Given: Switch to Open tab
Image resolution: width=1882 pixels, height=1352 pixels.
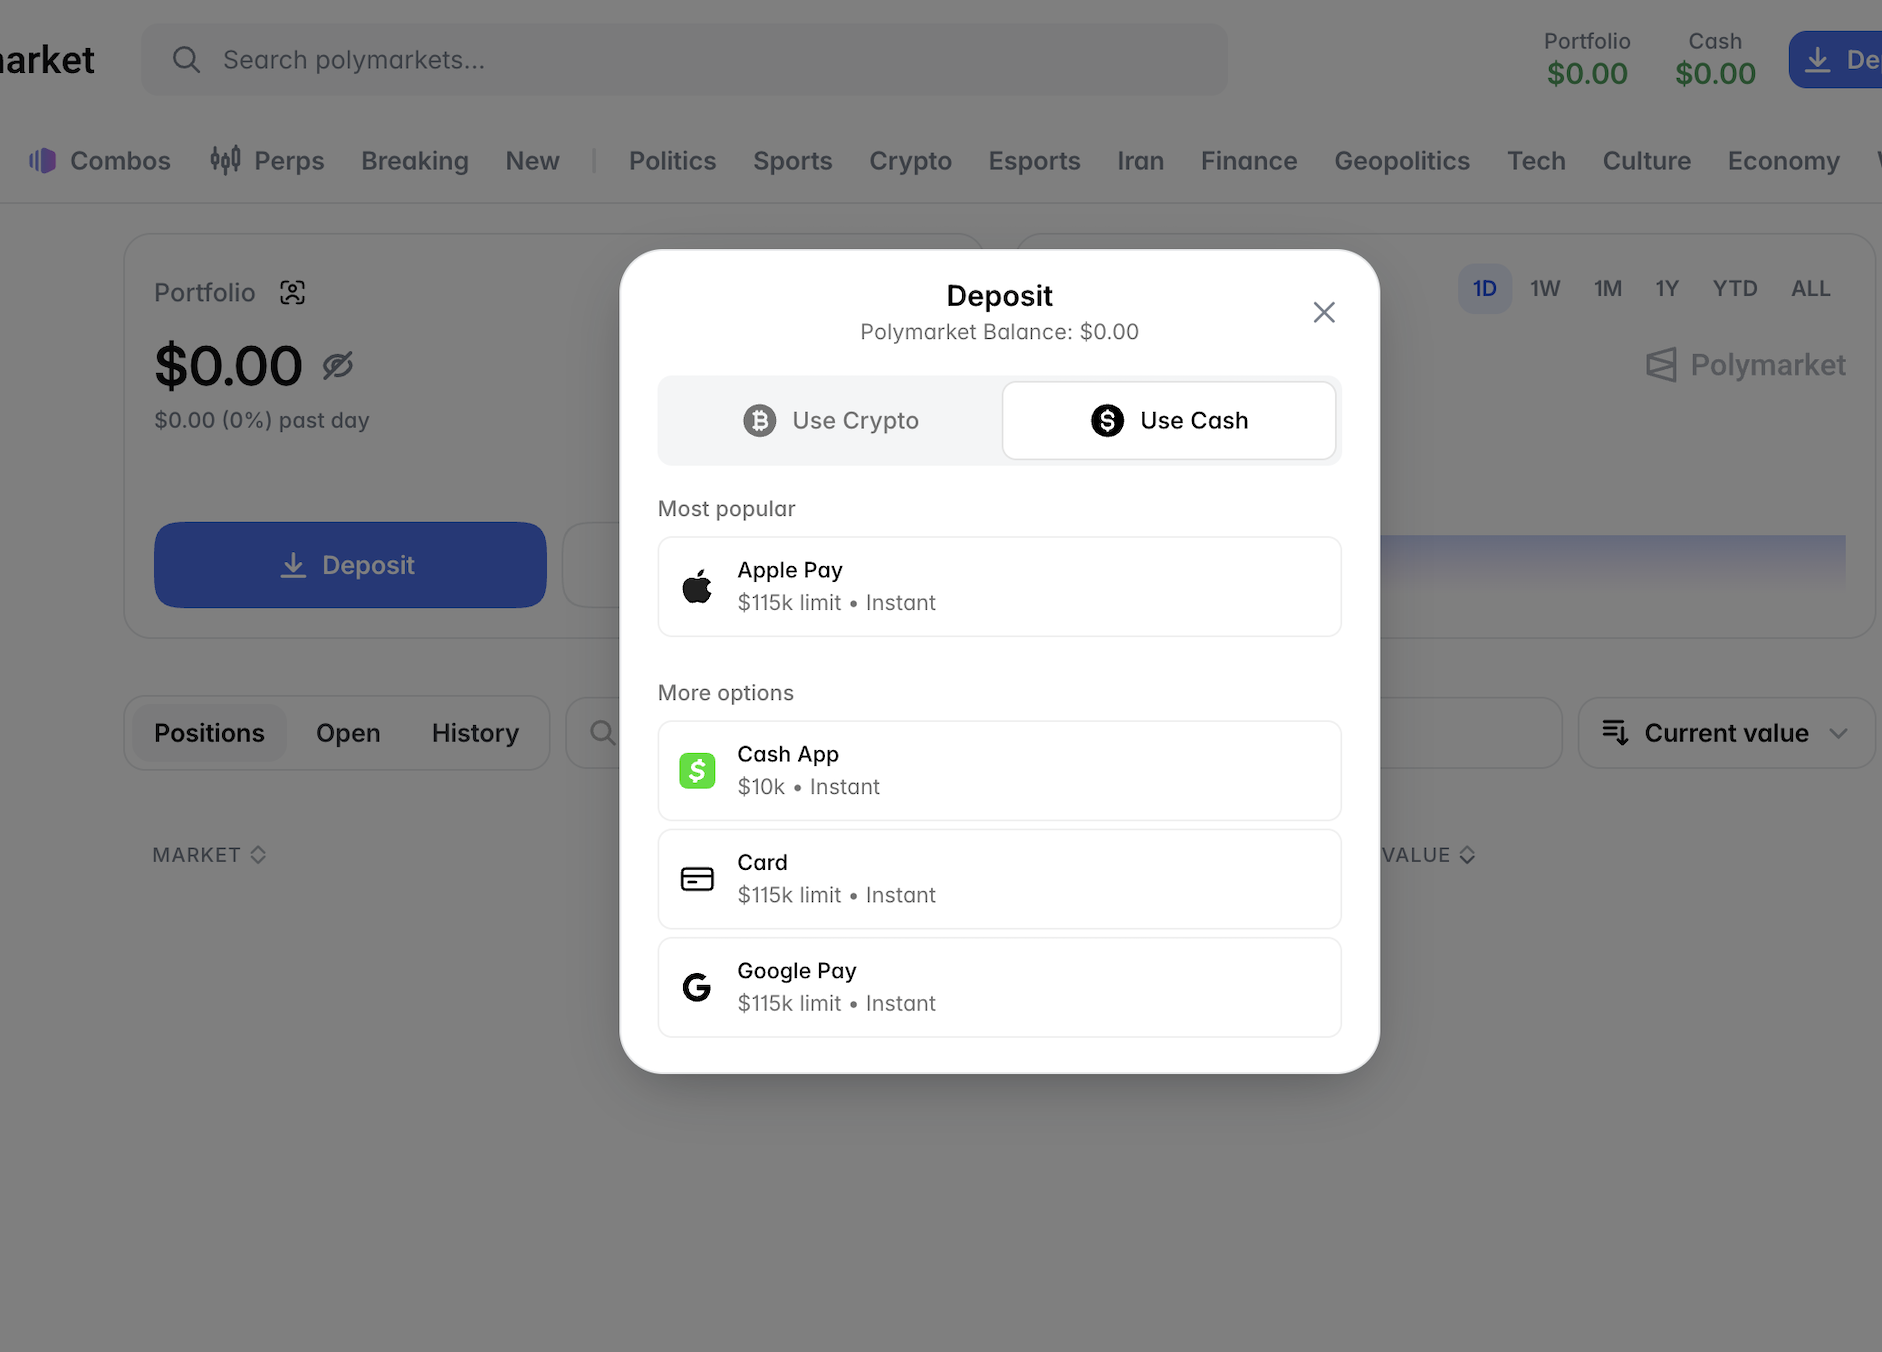Looking at the screenshot, I should click(x=348, y=733).
